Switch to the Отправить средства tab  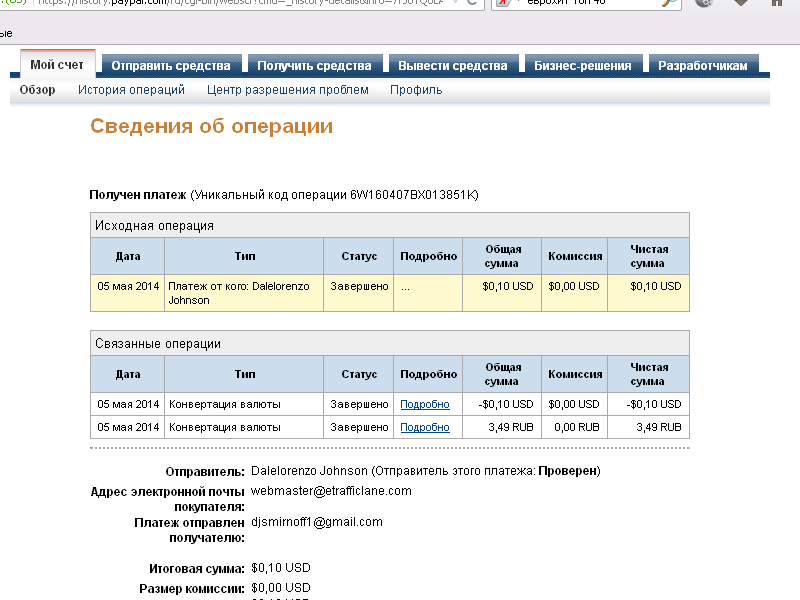pos(171,66)
